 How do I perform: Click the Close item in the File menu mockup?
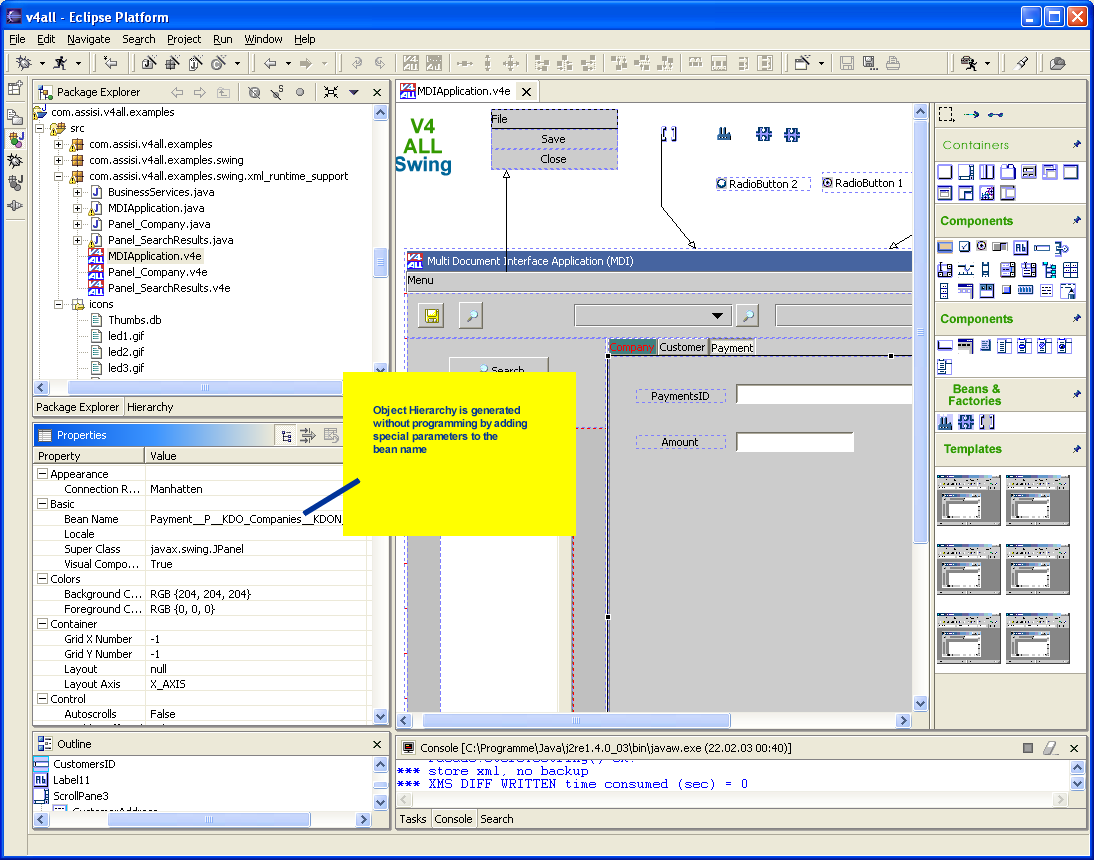(554, 159)
